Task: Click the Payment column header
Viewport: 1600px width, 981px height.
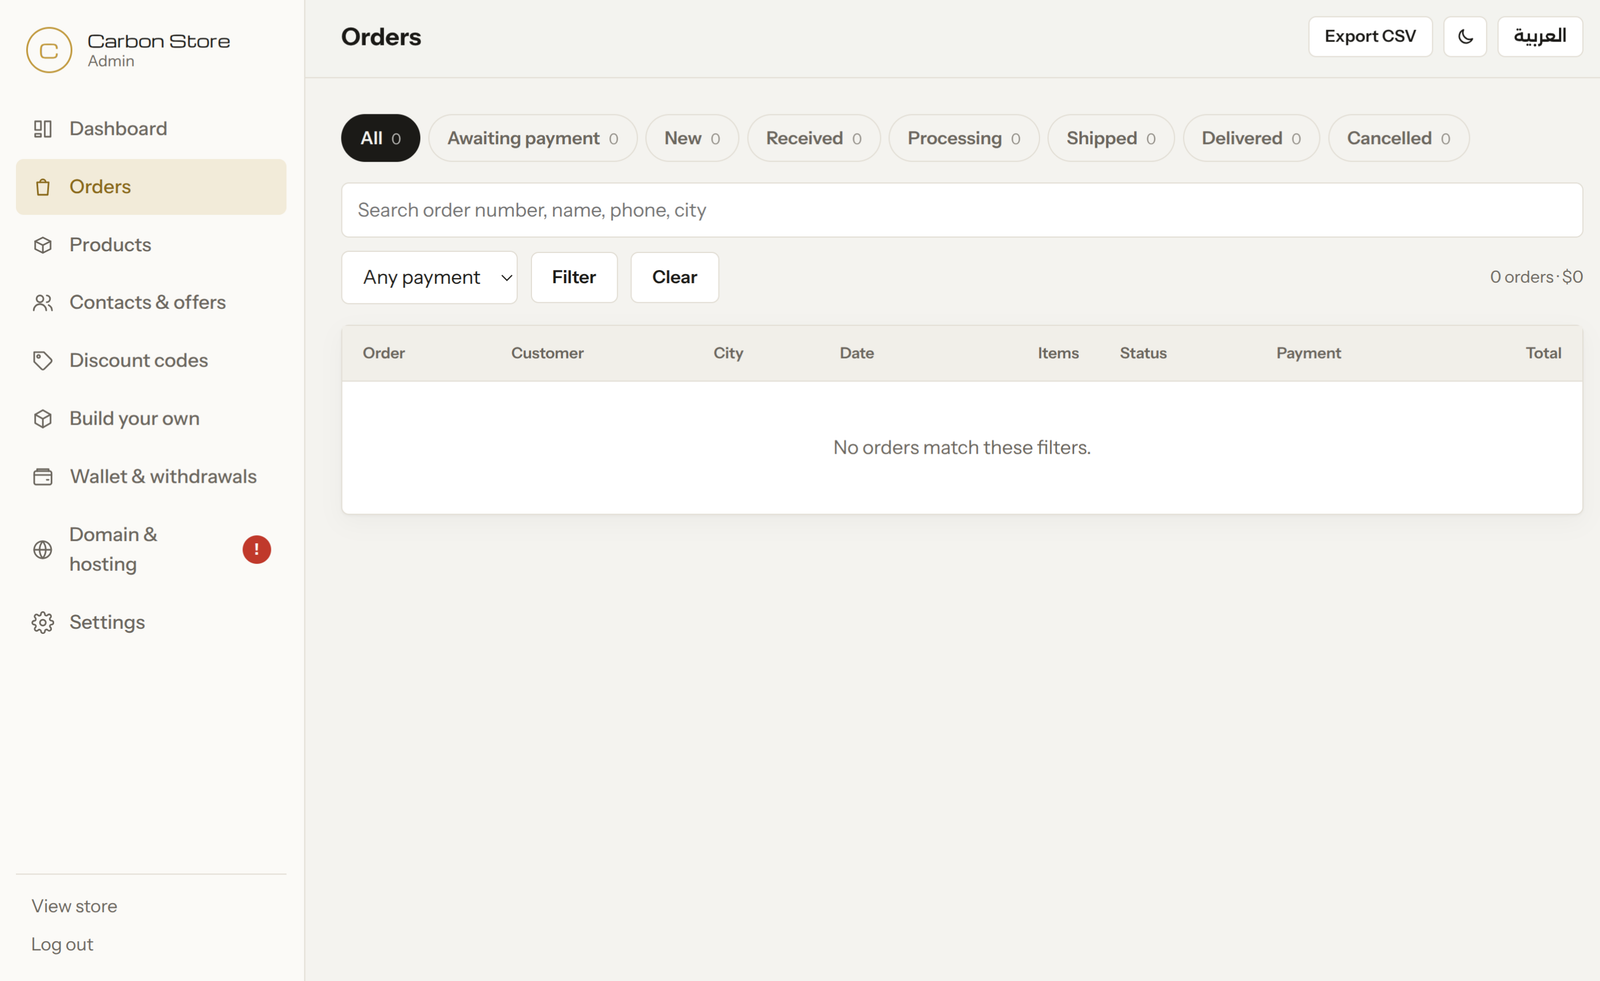Action: (x=1309, y=353)
